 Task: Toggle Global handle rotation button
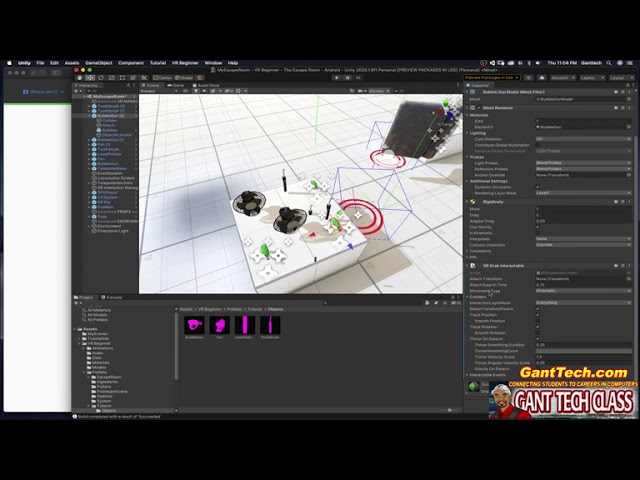[x=184, y=78]
